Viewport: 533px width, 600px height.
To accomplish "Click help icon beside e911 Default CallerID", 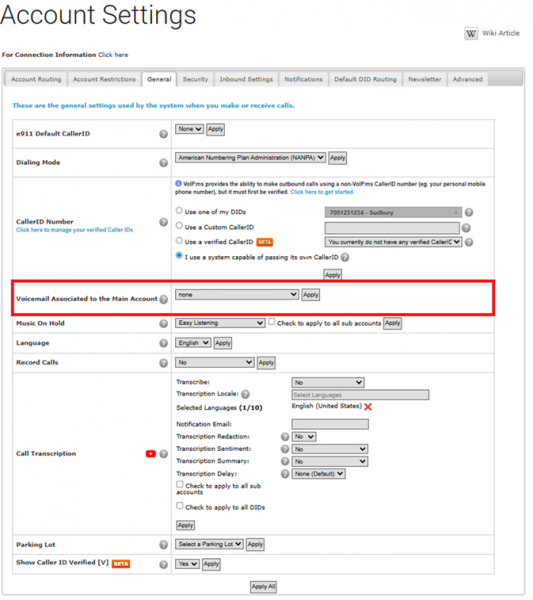I will point(163,134).
